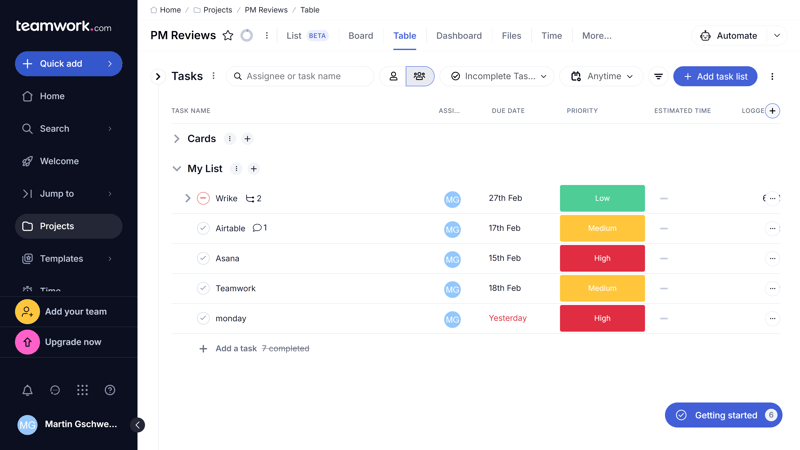800x450 pixels.
Task: Open the Files tab
Action: (511, 36)
